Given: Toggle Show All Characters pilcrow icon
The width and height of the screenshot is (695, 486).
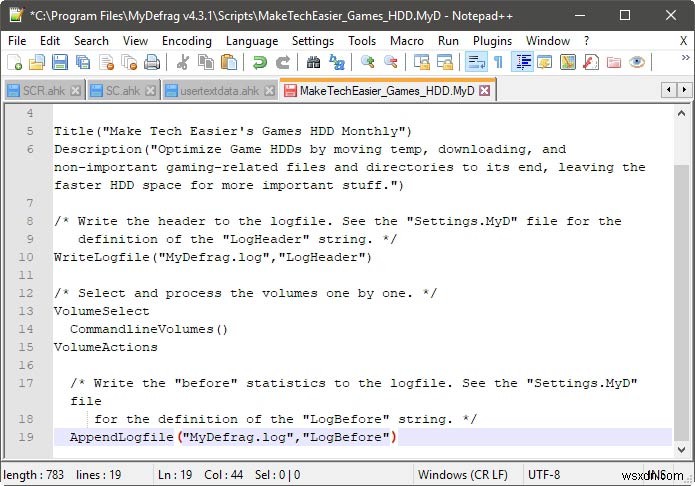Looking at the screenshot, I should point(499,62).
